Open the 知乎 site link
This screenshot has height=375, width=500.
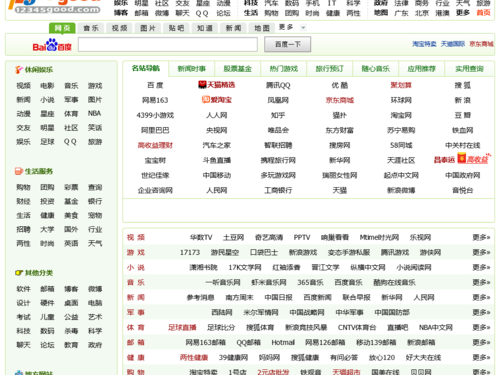[x=278, y=115]
